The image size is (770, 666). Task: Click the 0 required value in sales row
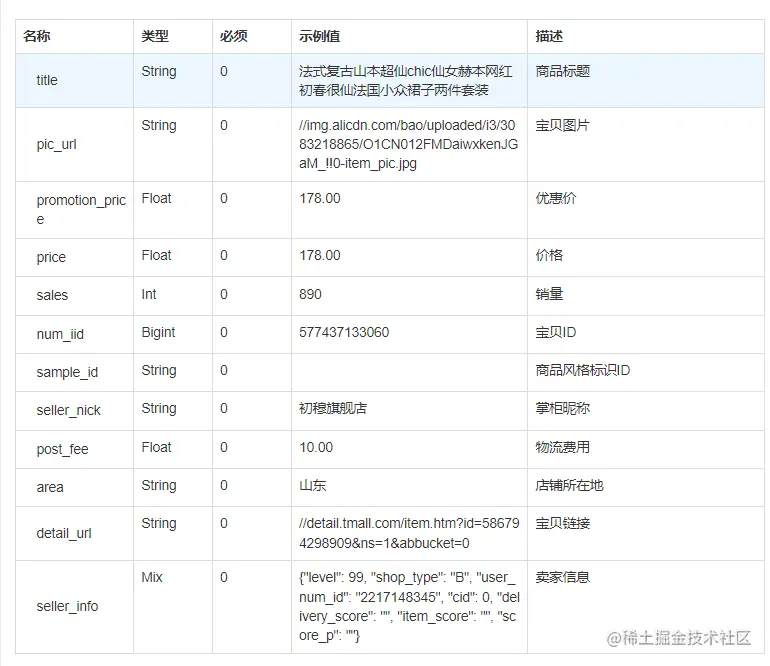[224, 294]
